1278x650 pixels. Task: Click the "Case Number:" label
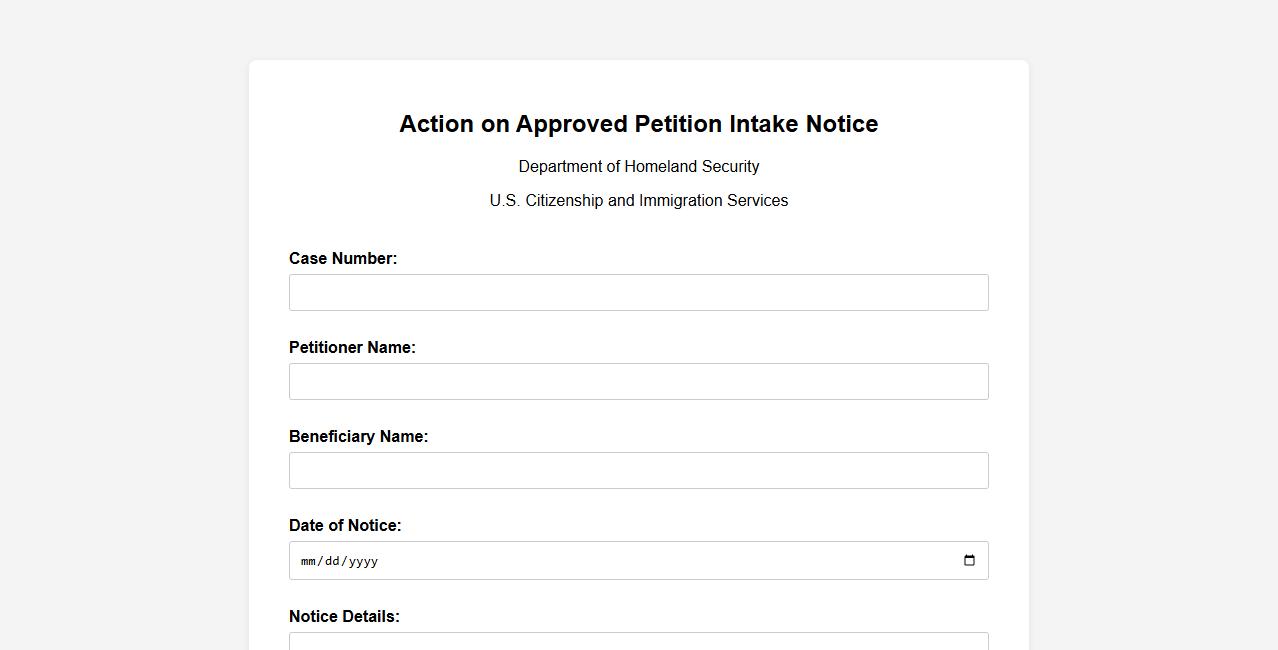pyautogui.click(x=343, y=259)
